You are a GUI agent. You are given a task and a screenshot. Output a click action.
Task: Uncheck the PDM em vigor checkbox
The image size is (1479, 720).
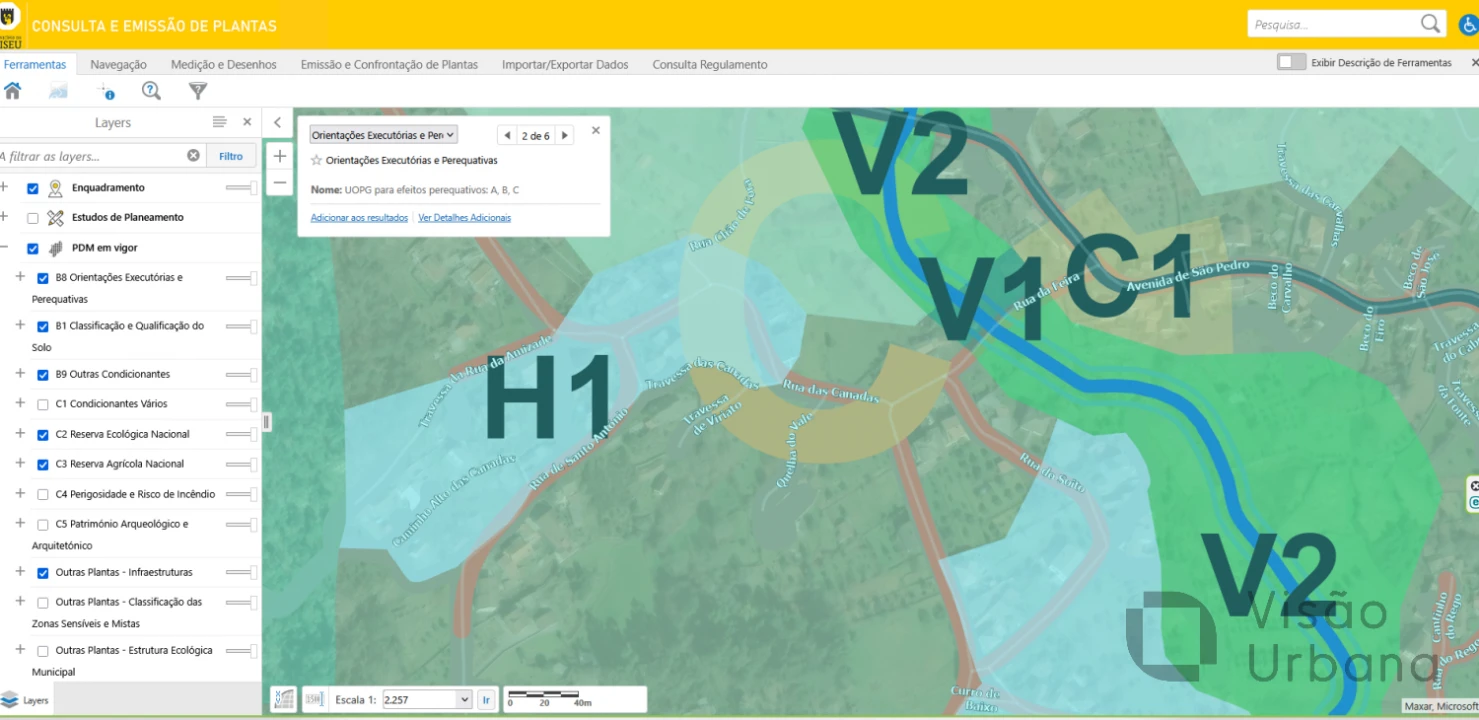tap(33, 249)
